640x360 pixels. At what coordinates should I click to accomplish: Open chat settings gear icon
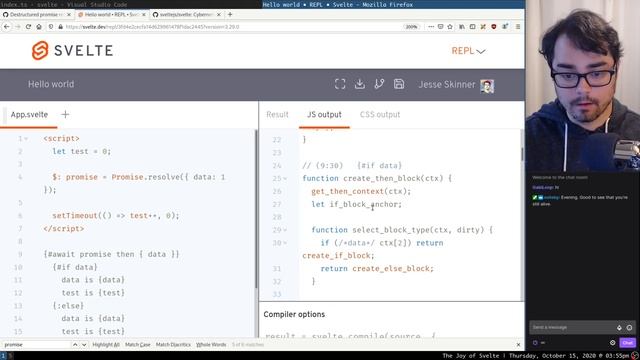click(x=613, y=343)
